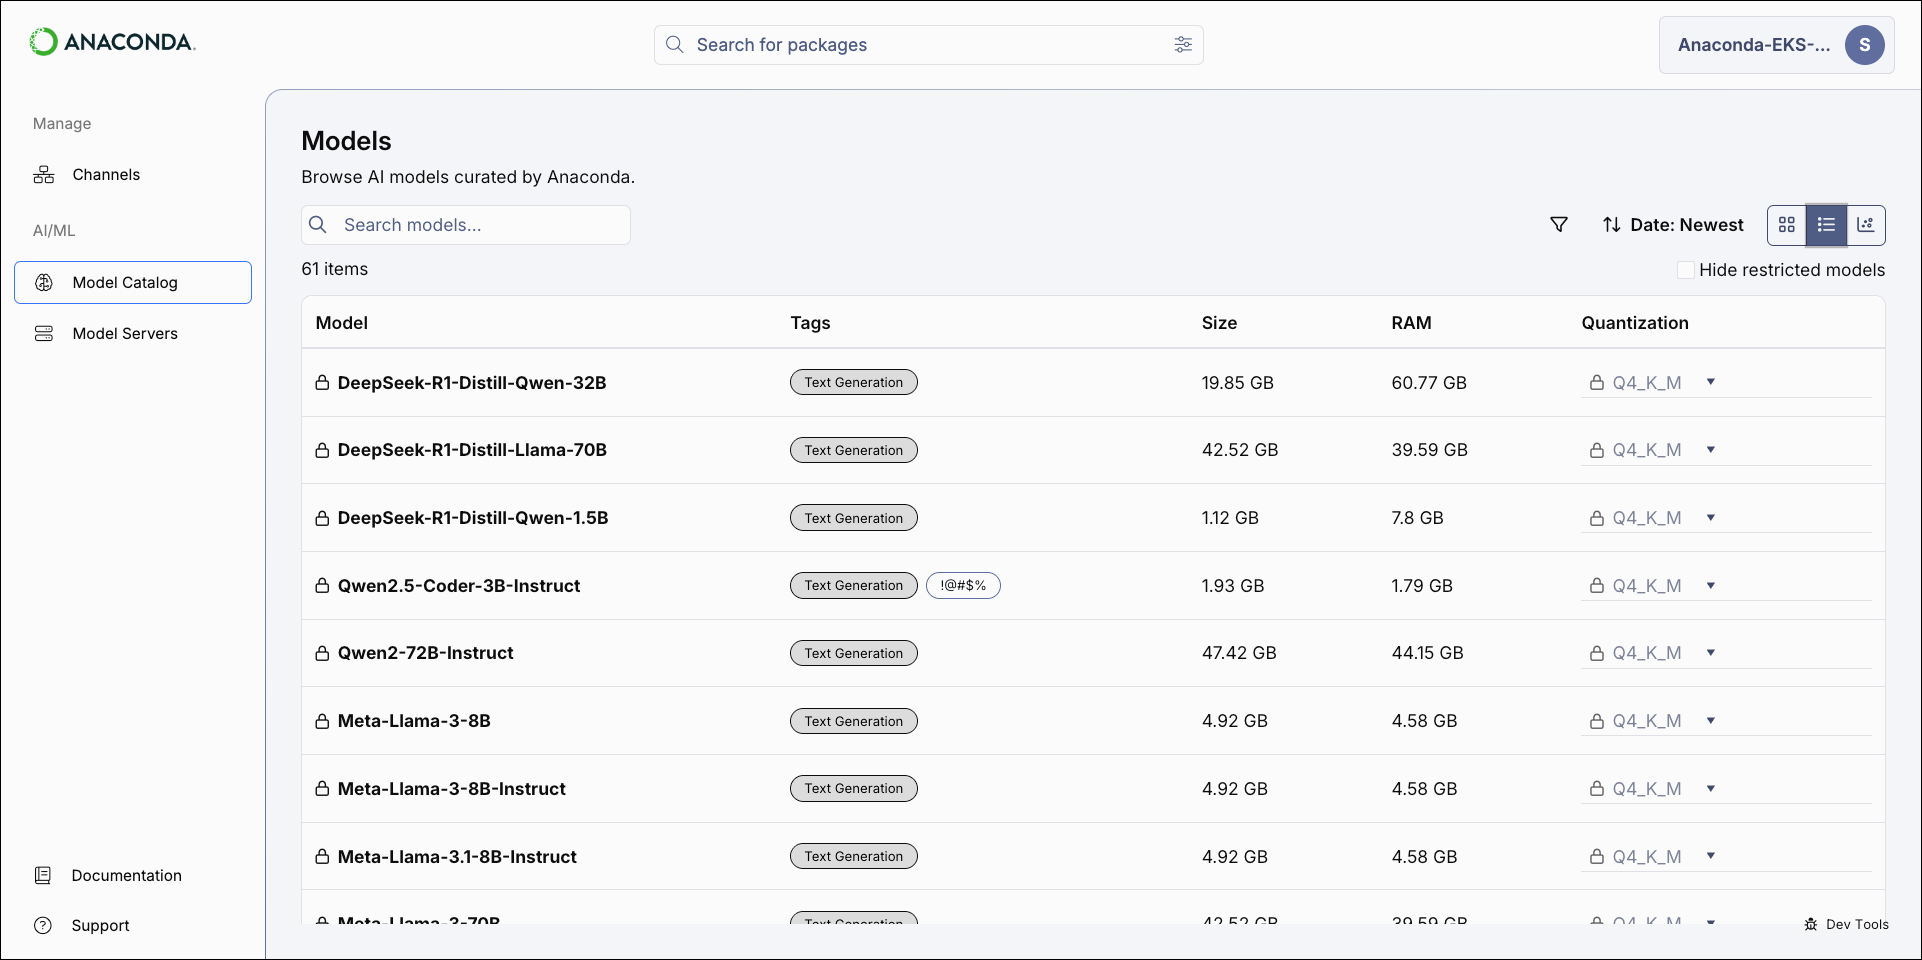Open the models filter funnel icon
Viewport: 1922px width, 960px height.
point(1559,225)
